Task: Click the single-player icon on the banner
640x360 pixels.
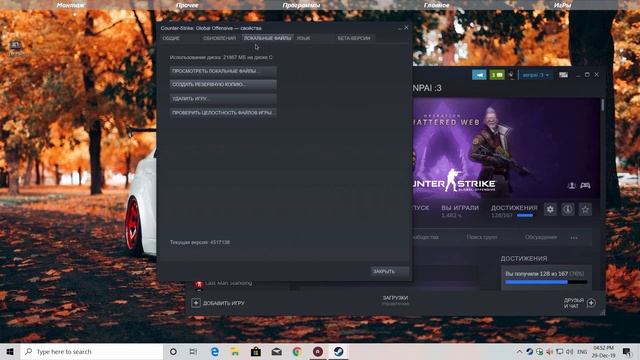Action: [572, 186]
